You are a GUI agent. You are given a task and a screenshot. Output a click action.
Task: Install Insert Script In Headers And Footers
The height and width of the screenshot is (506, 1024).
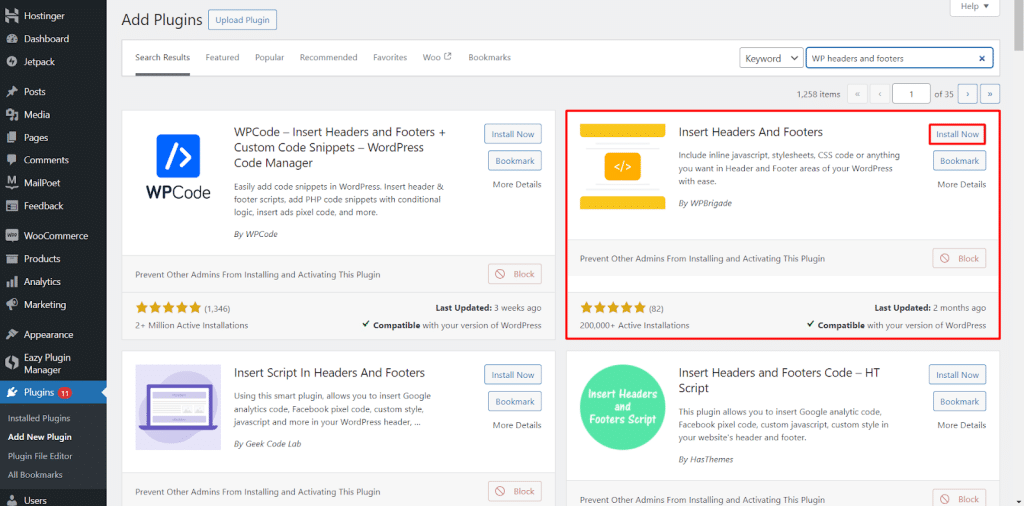coord(513,375)
